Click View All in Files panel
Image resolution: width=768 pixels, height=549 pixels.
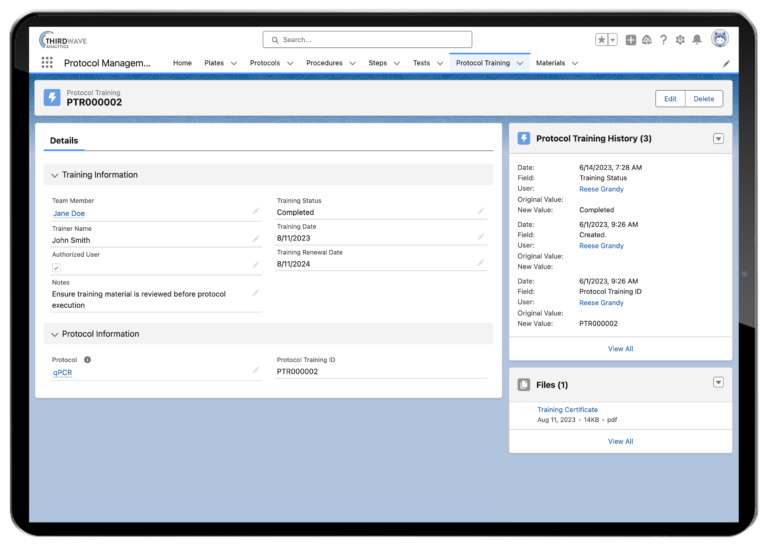(x=620, y=441)
